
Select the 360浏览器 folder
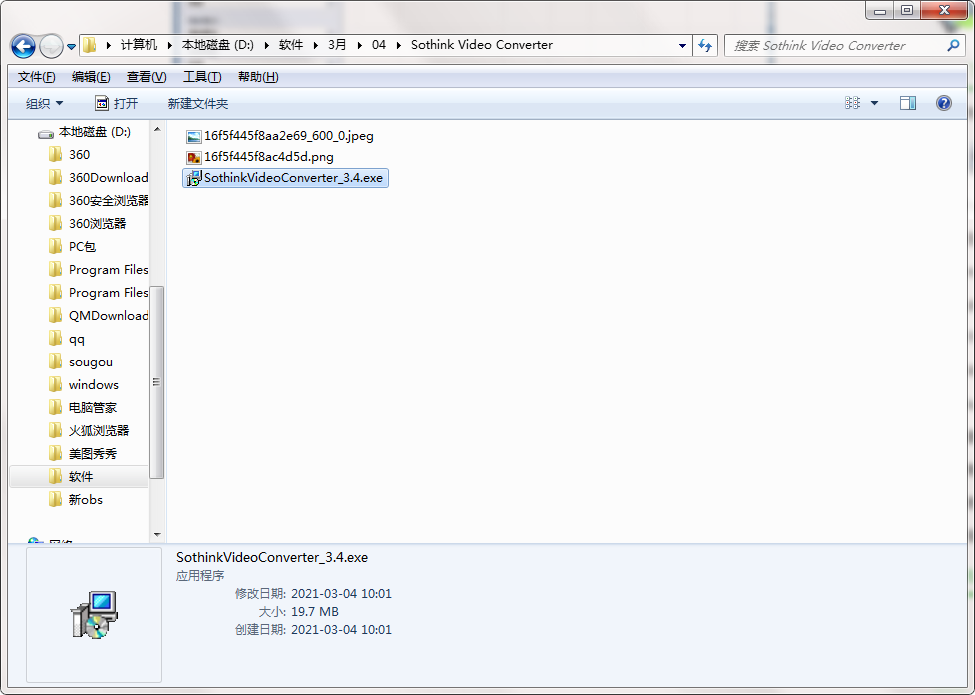click(97, 224)
